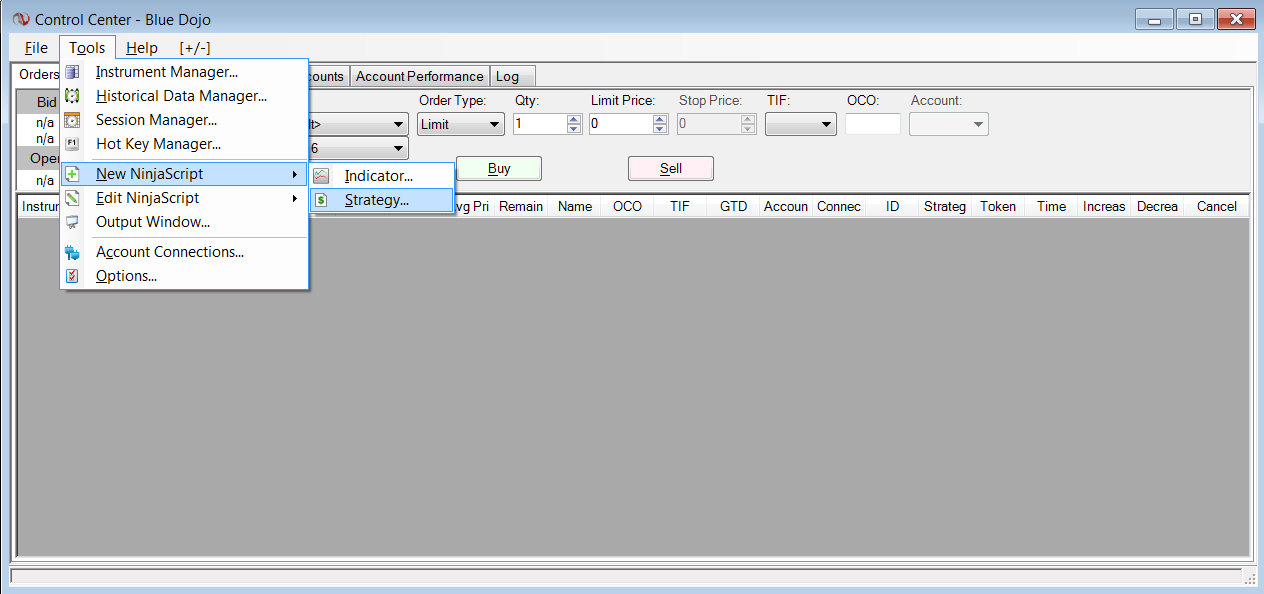Click the Strategy dollar icon in the submenu

[x=321, y=200]
